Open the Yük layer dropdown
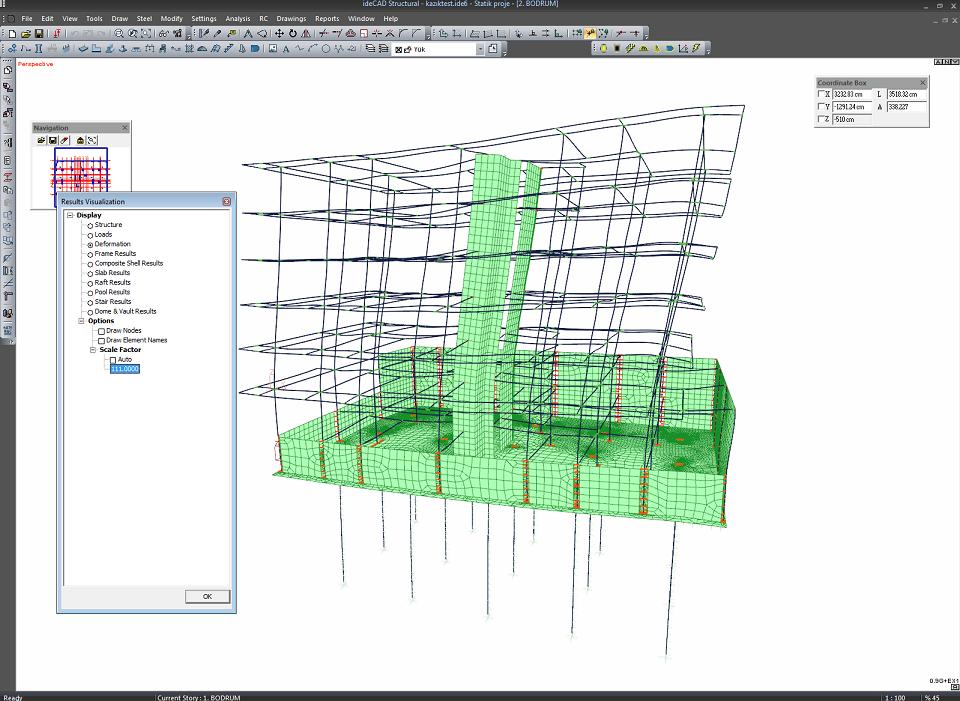Viewport: 960px width, 701px height. [x=480, y=49]
